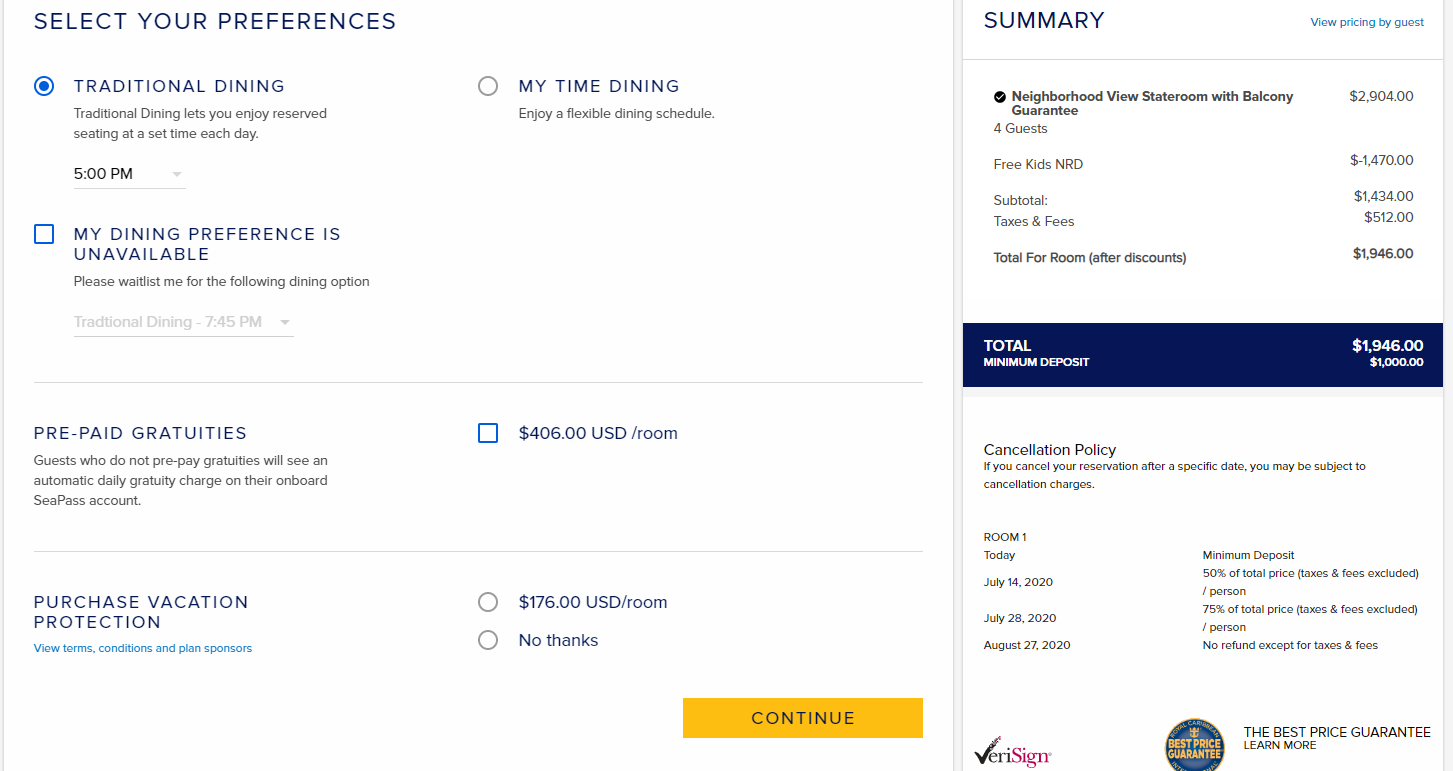1453x771 pixels.
Task: Click the Traditional Dining label text
Action: [x=179, y=86]
